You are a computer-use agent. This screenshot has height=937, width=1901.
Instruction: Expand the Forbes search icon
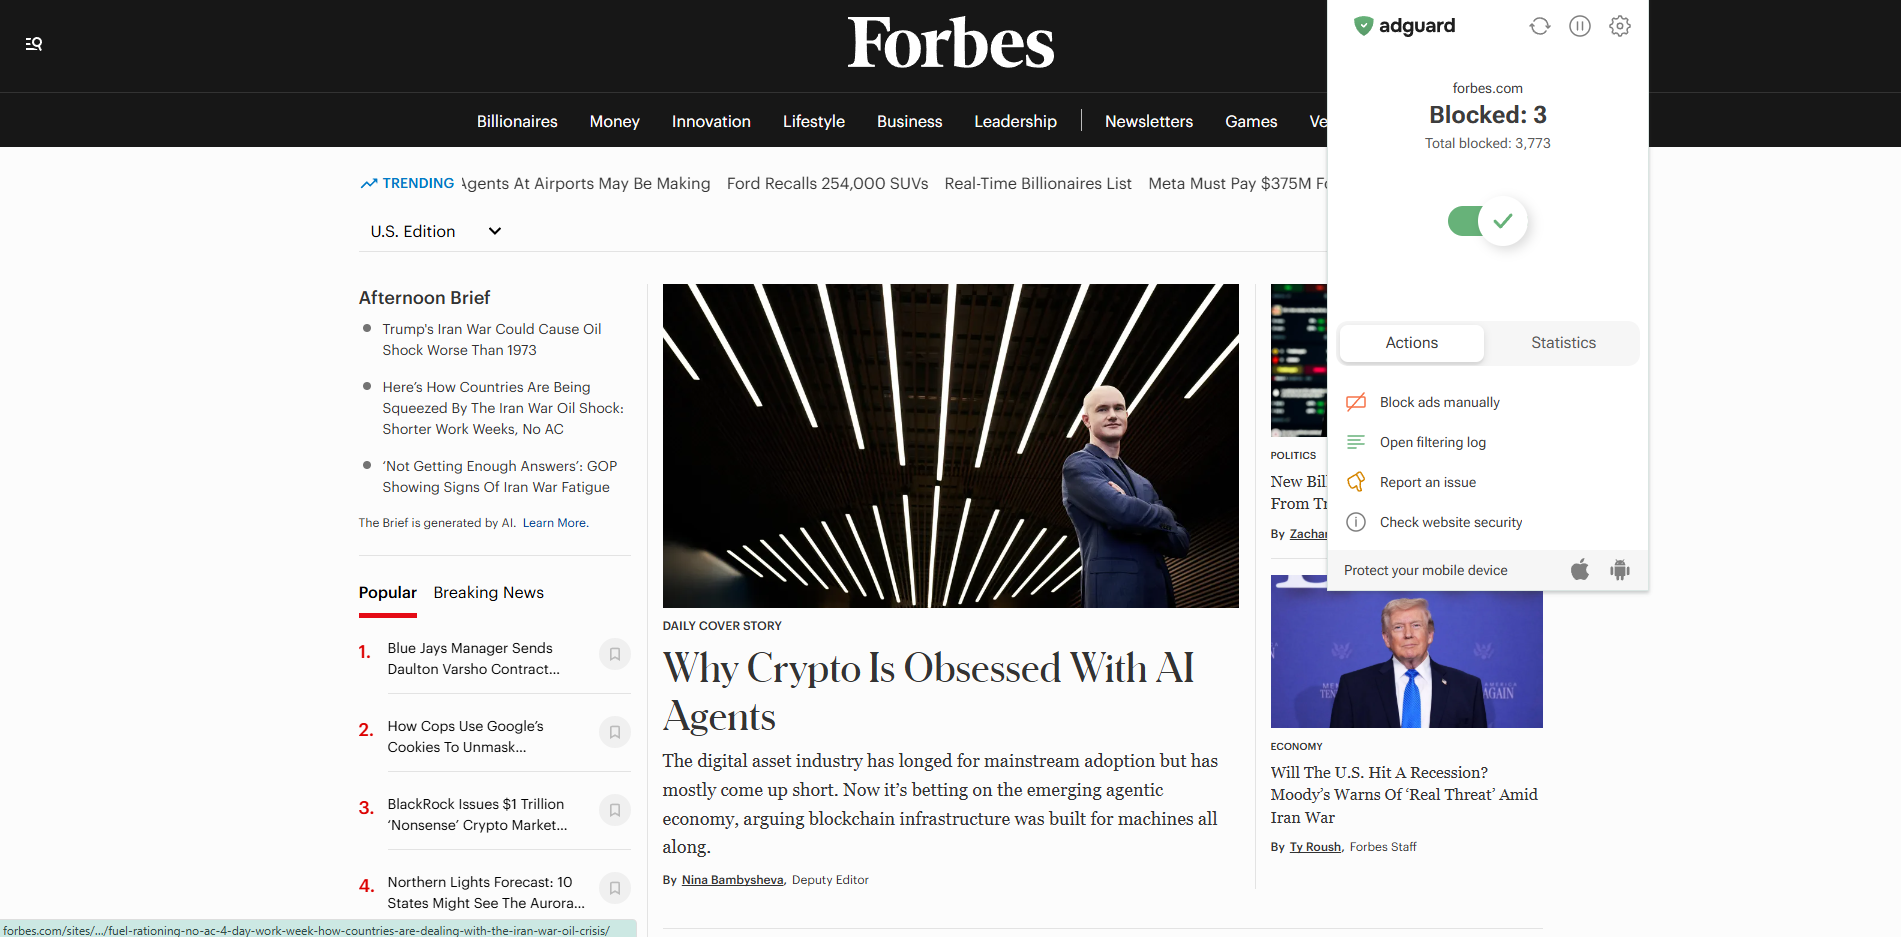point(33,43)
